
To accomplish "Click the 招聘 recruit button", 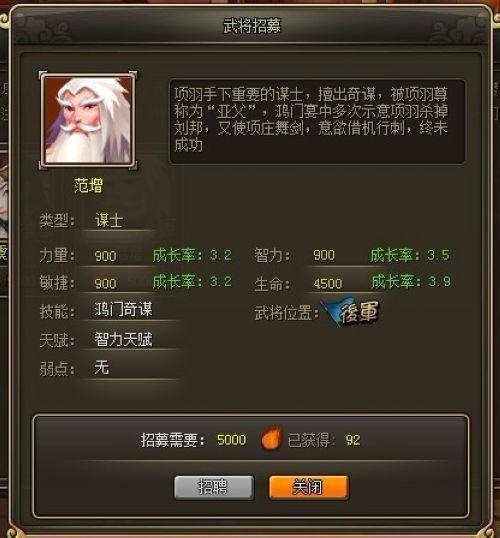I will [x=214, y=487].
